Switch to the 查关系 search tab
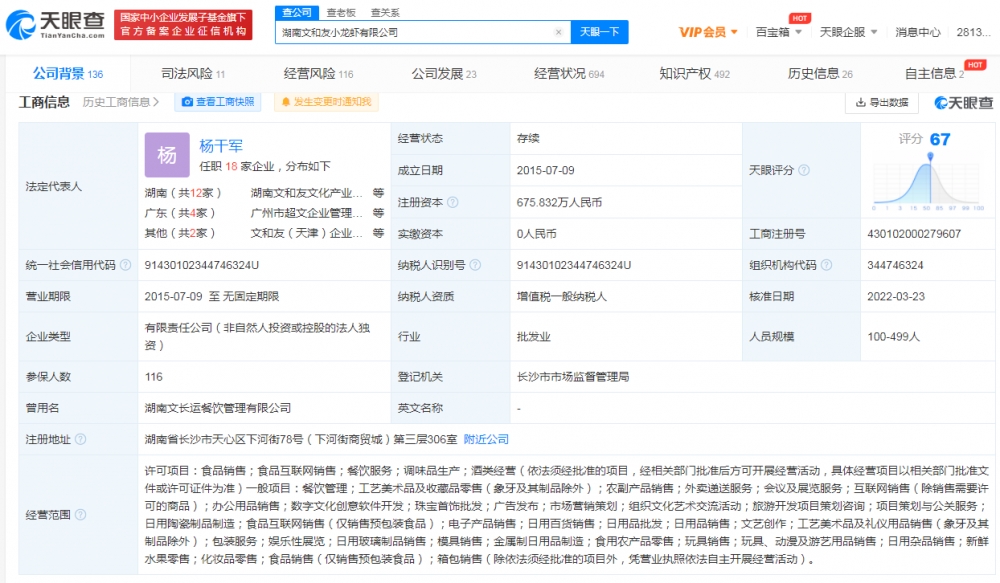 385,13
